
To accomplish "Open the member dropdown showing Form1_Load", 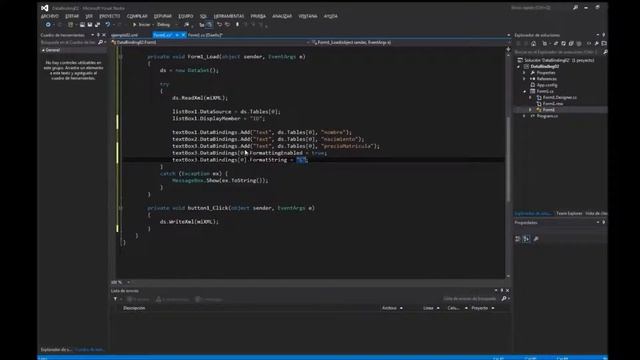I will 408,42.
